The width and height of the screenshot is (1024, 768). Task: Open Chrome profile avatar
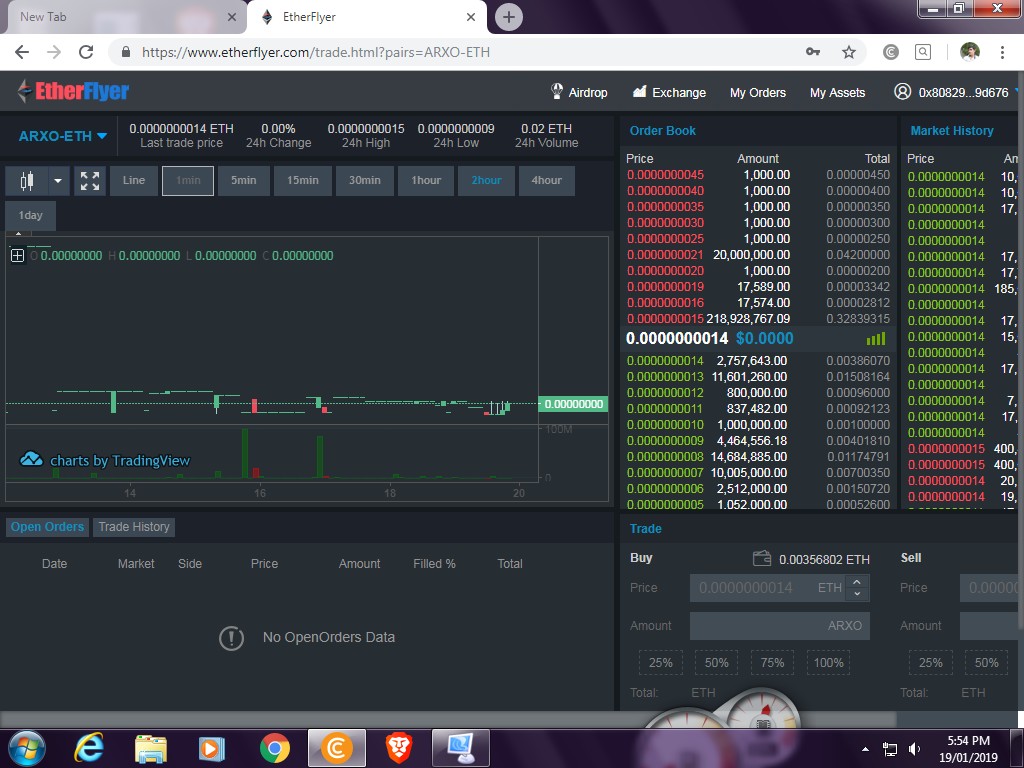coord(970,52)
